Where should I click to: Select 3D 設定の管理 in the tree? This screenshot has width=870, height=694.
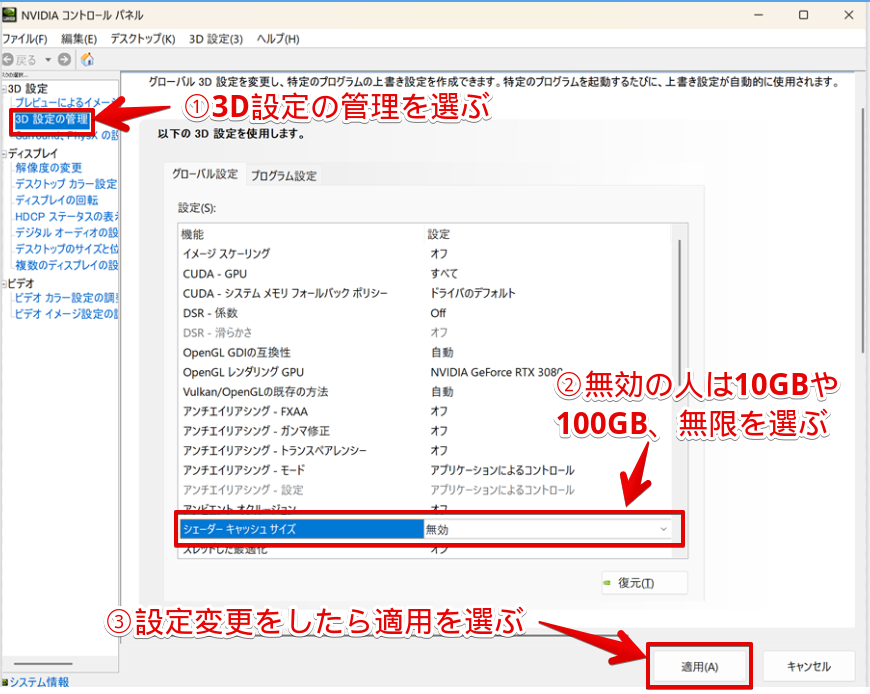click(x=52, y=119)
